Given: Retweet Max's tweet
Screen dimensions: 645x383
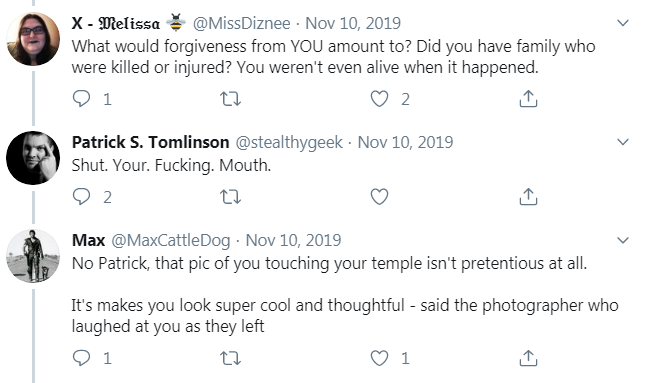Looking at the screenshot, I should (230, 358).
